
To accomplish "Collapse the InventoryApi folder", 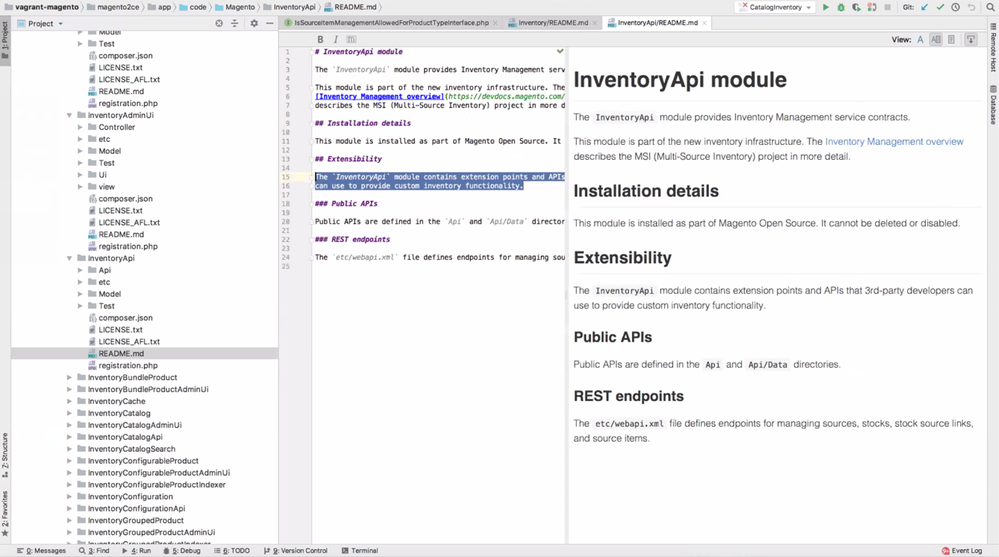I will coord(70,258).
